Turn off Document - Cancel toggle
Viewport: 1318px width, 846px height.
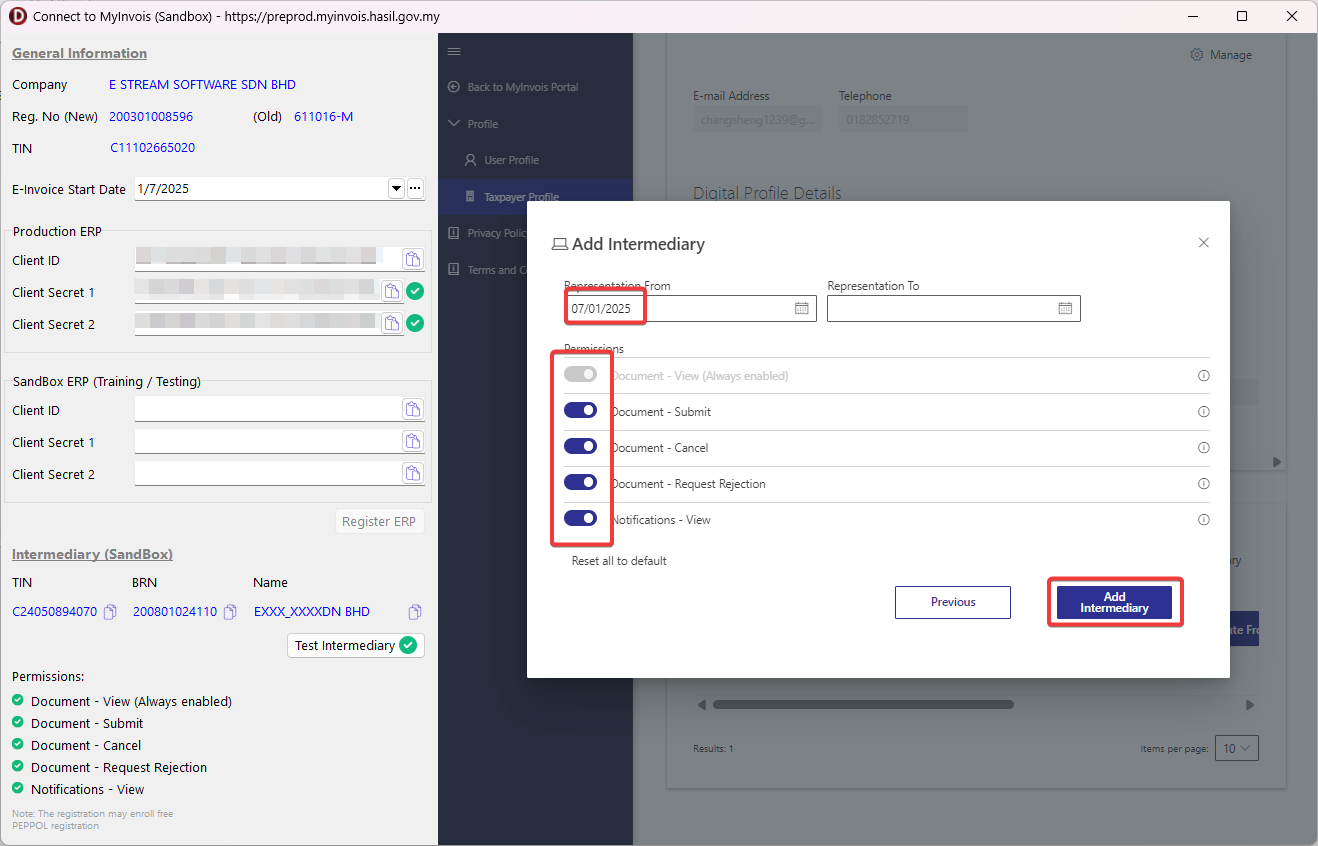(581, 447)
